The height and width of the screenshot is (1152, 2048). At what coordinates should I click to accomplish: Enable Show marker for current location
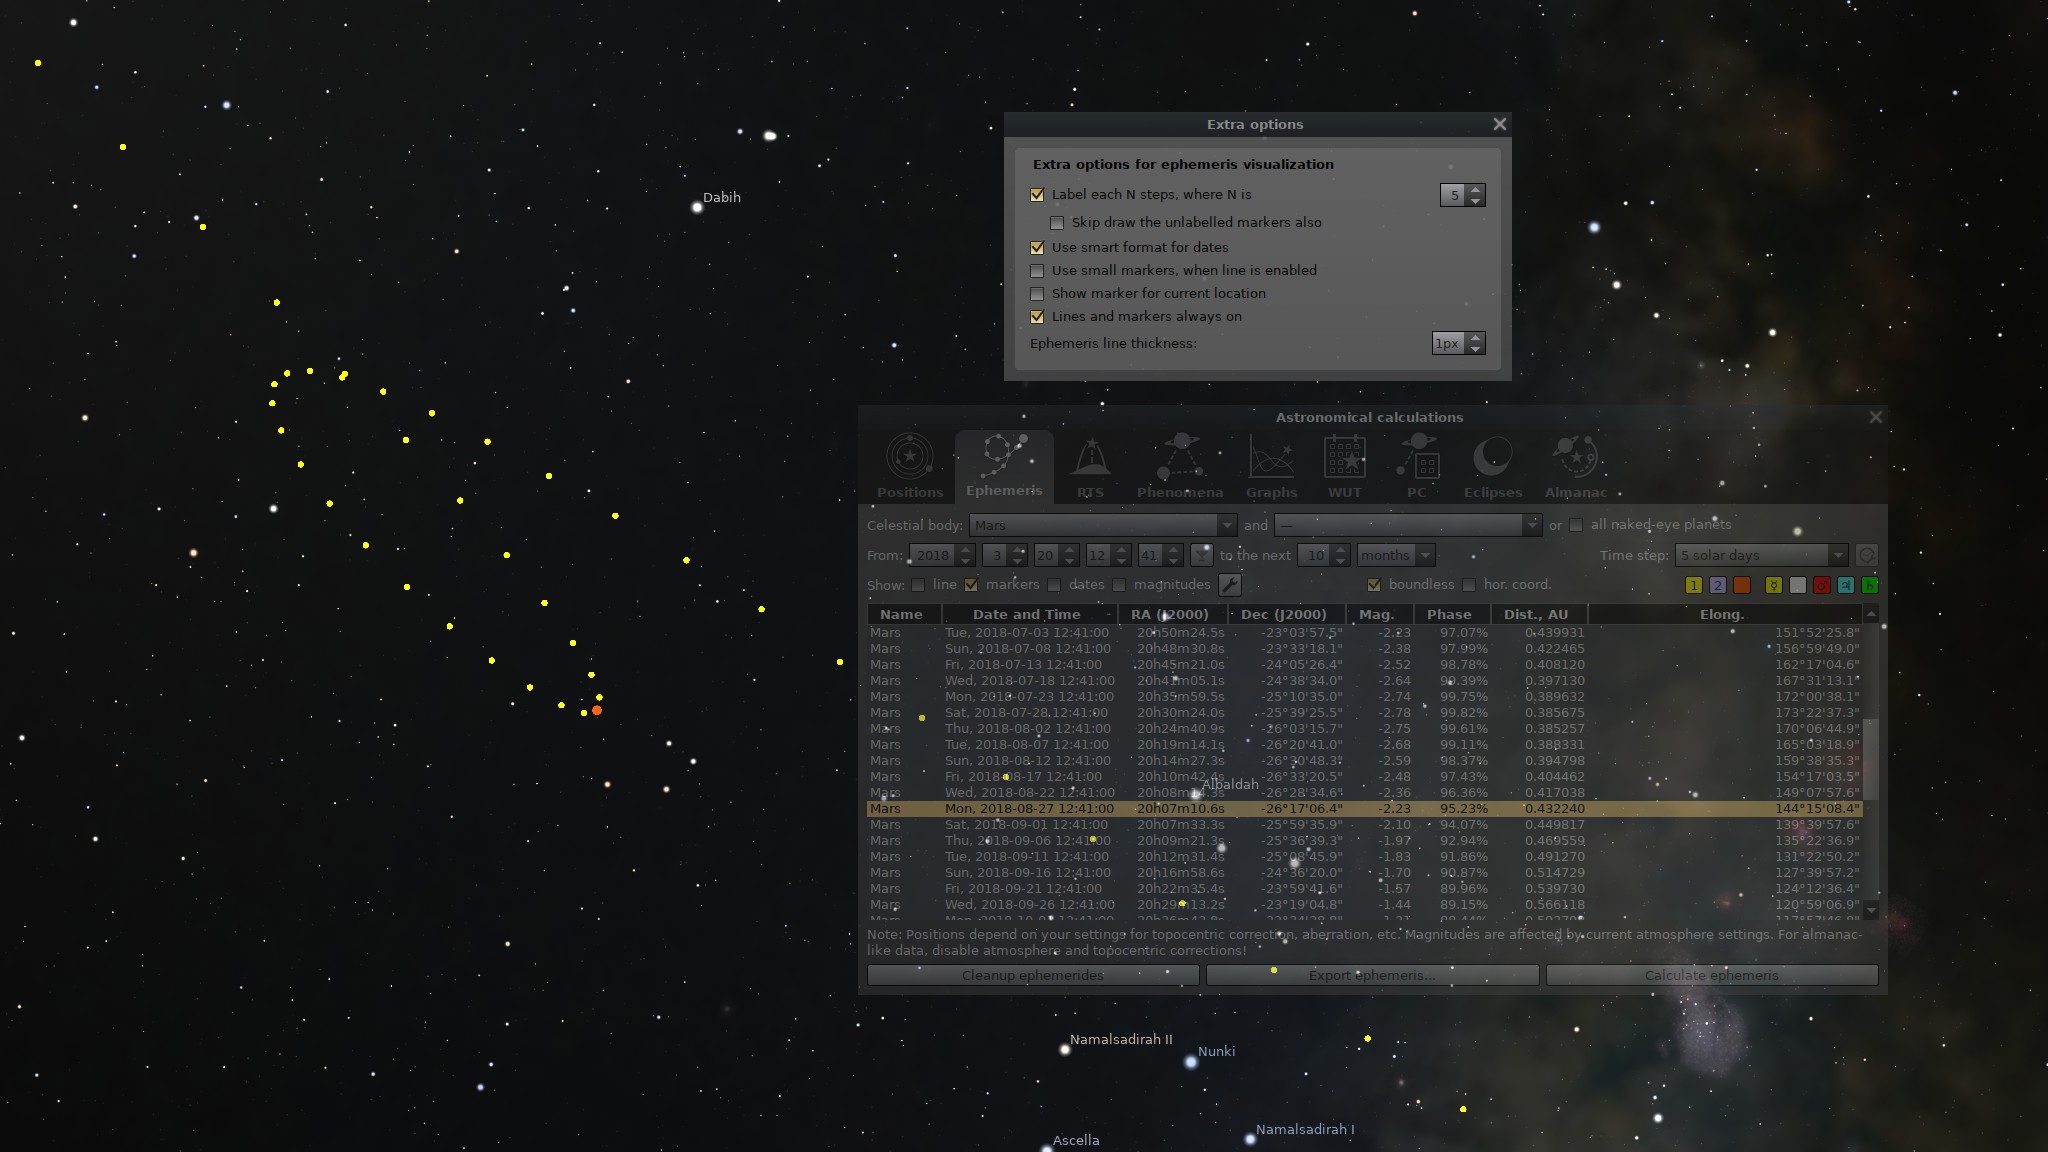[1037, 294]
